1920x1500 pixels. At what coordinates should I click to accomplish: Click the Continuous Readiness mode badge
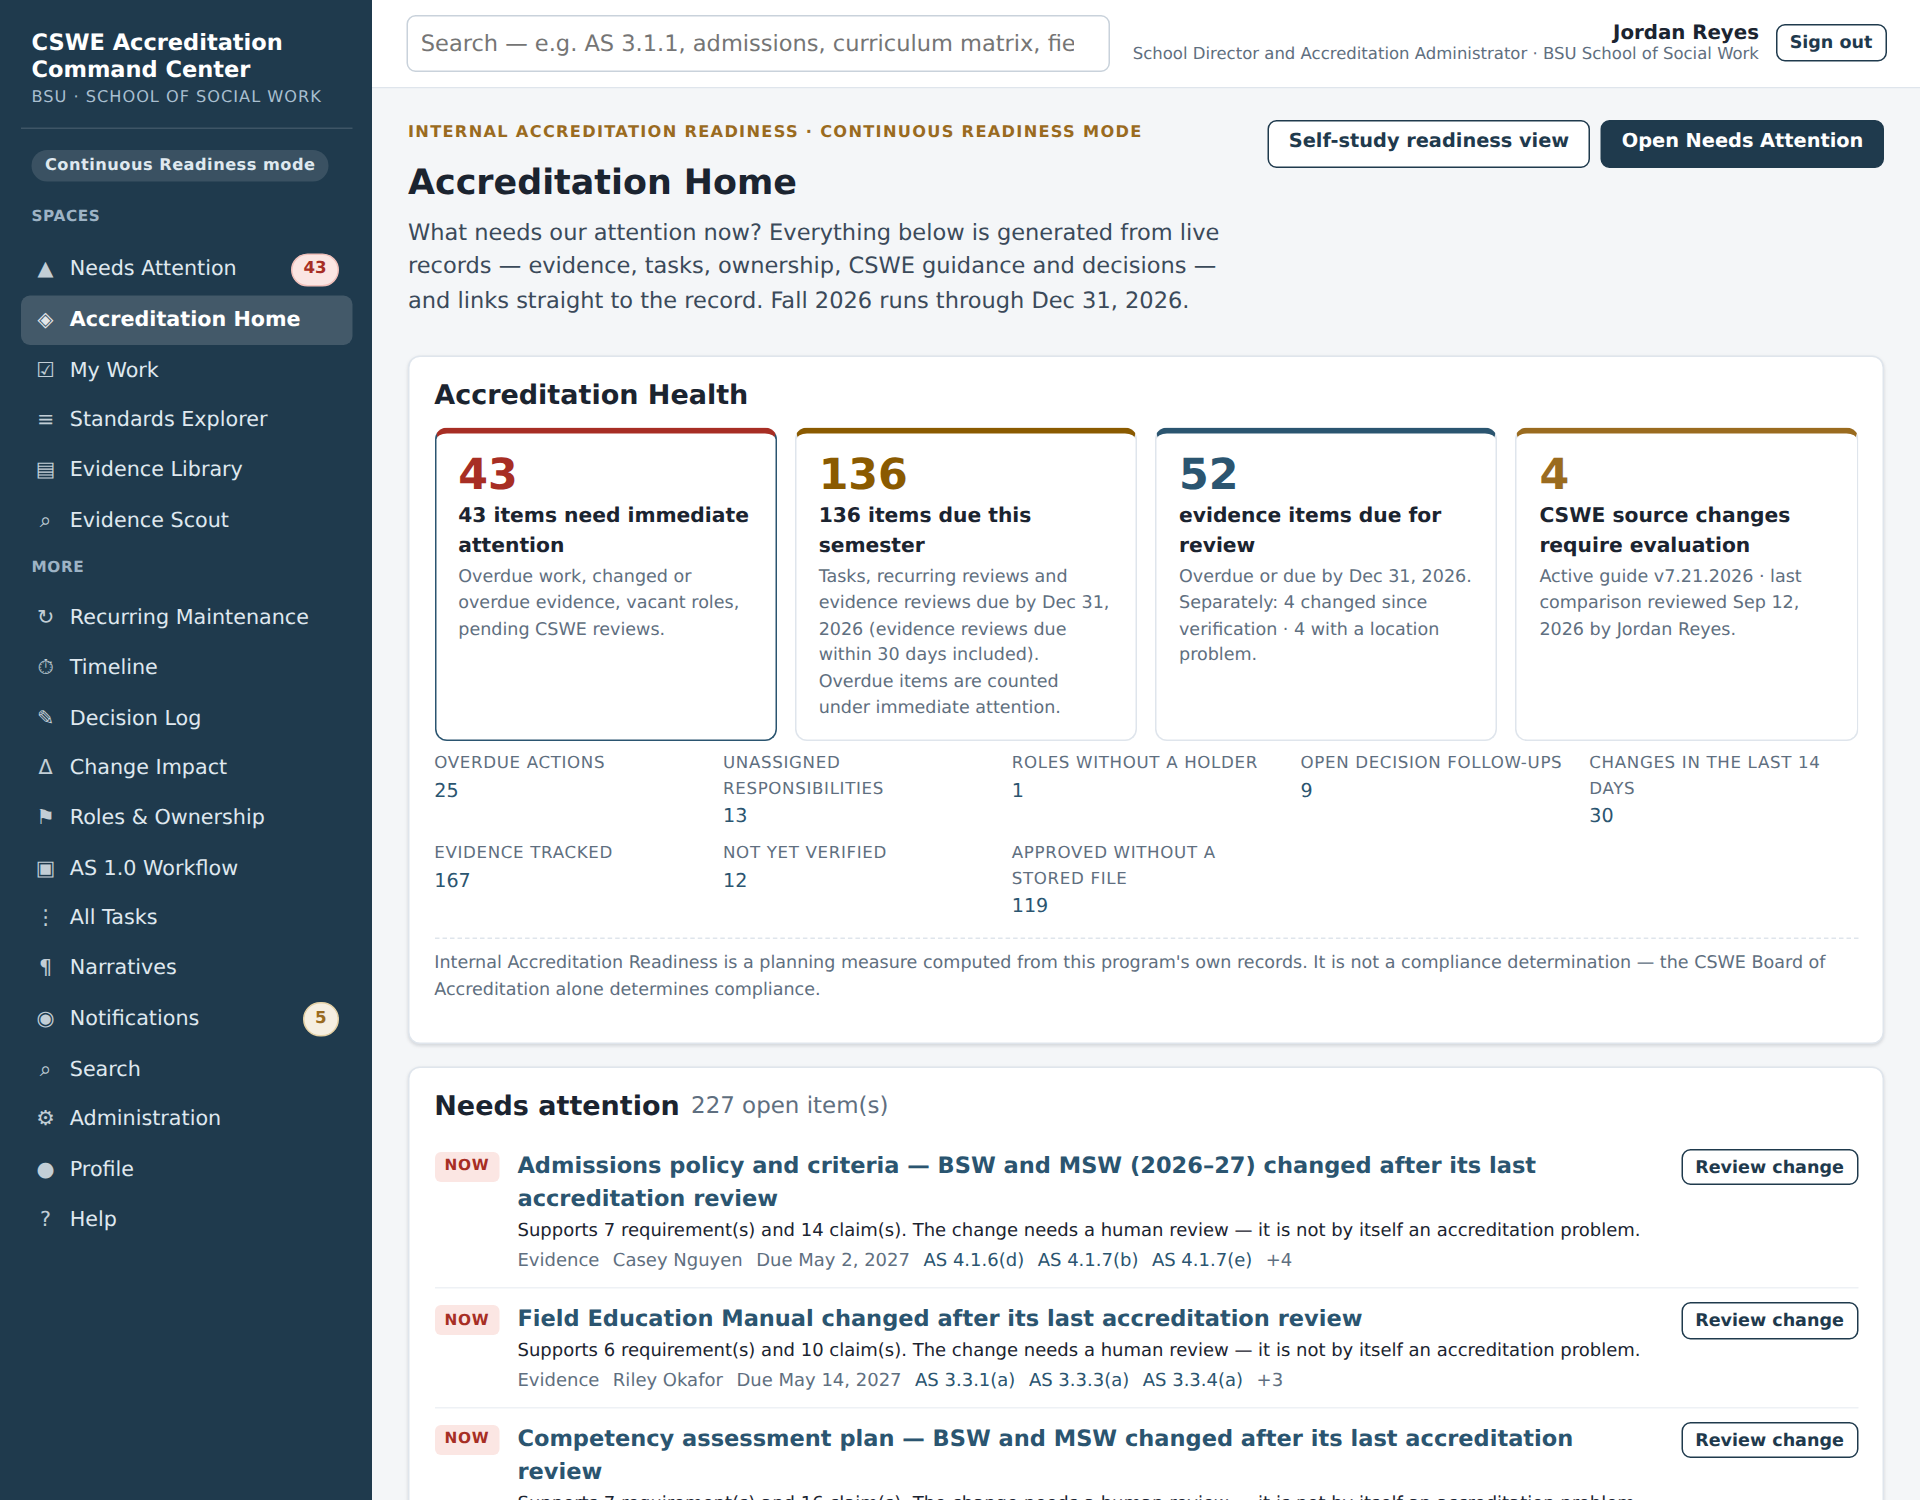[x=180, y=165]
